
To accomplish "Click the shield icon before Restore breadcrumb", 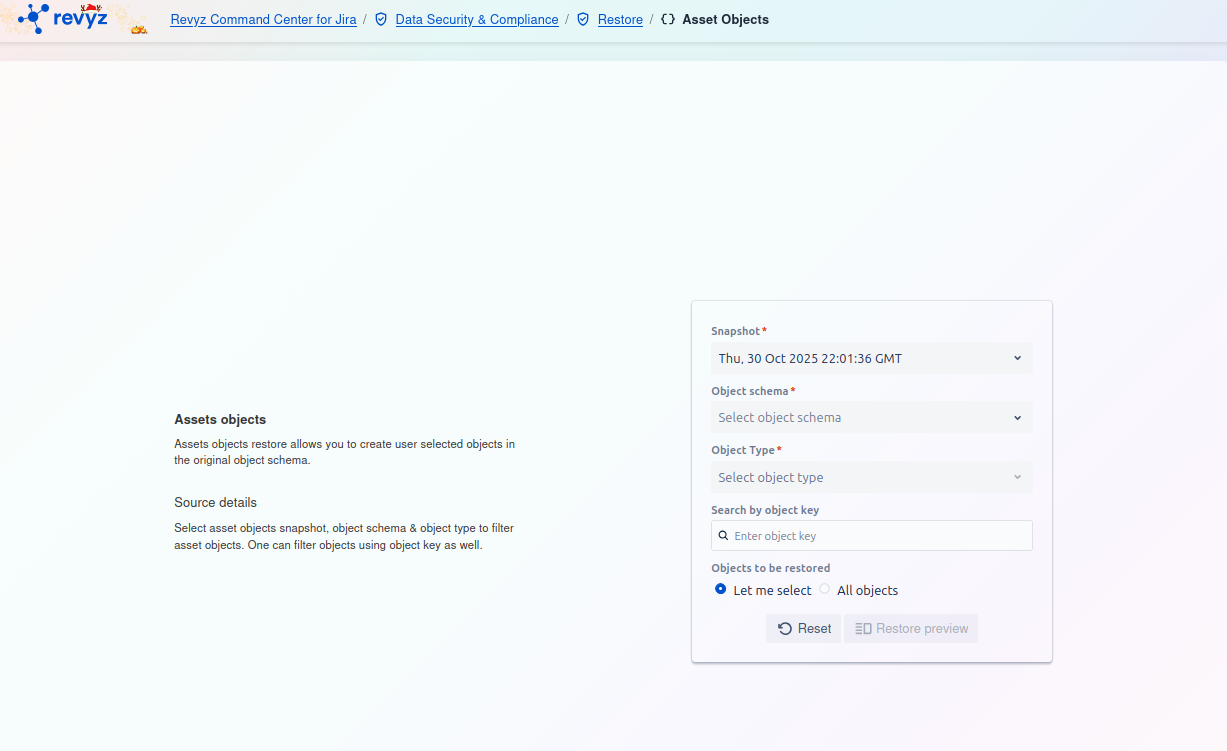I will [x=583, y=19].
